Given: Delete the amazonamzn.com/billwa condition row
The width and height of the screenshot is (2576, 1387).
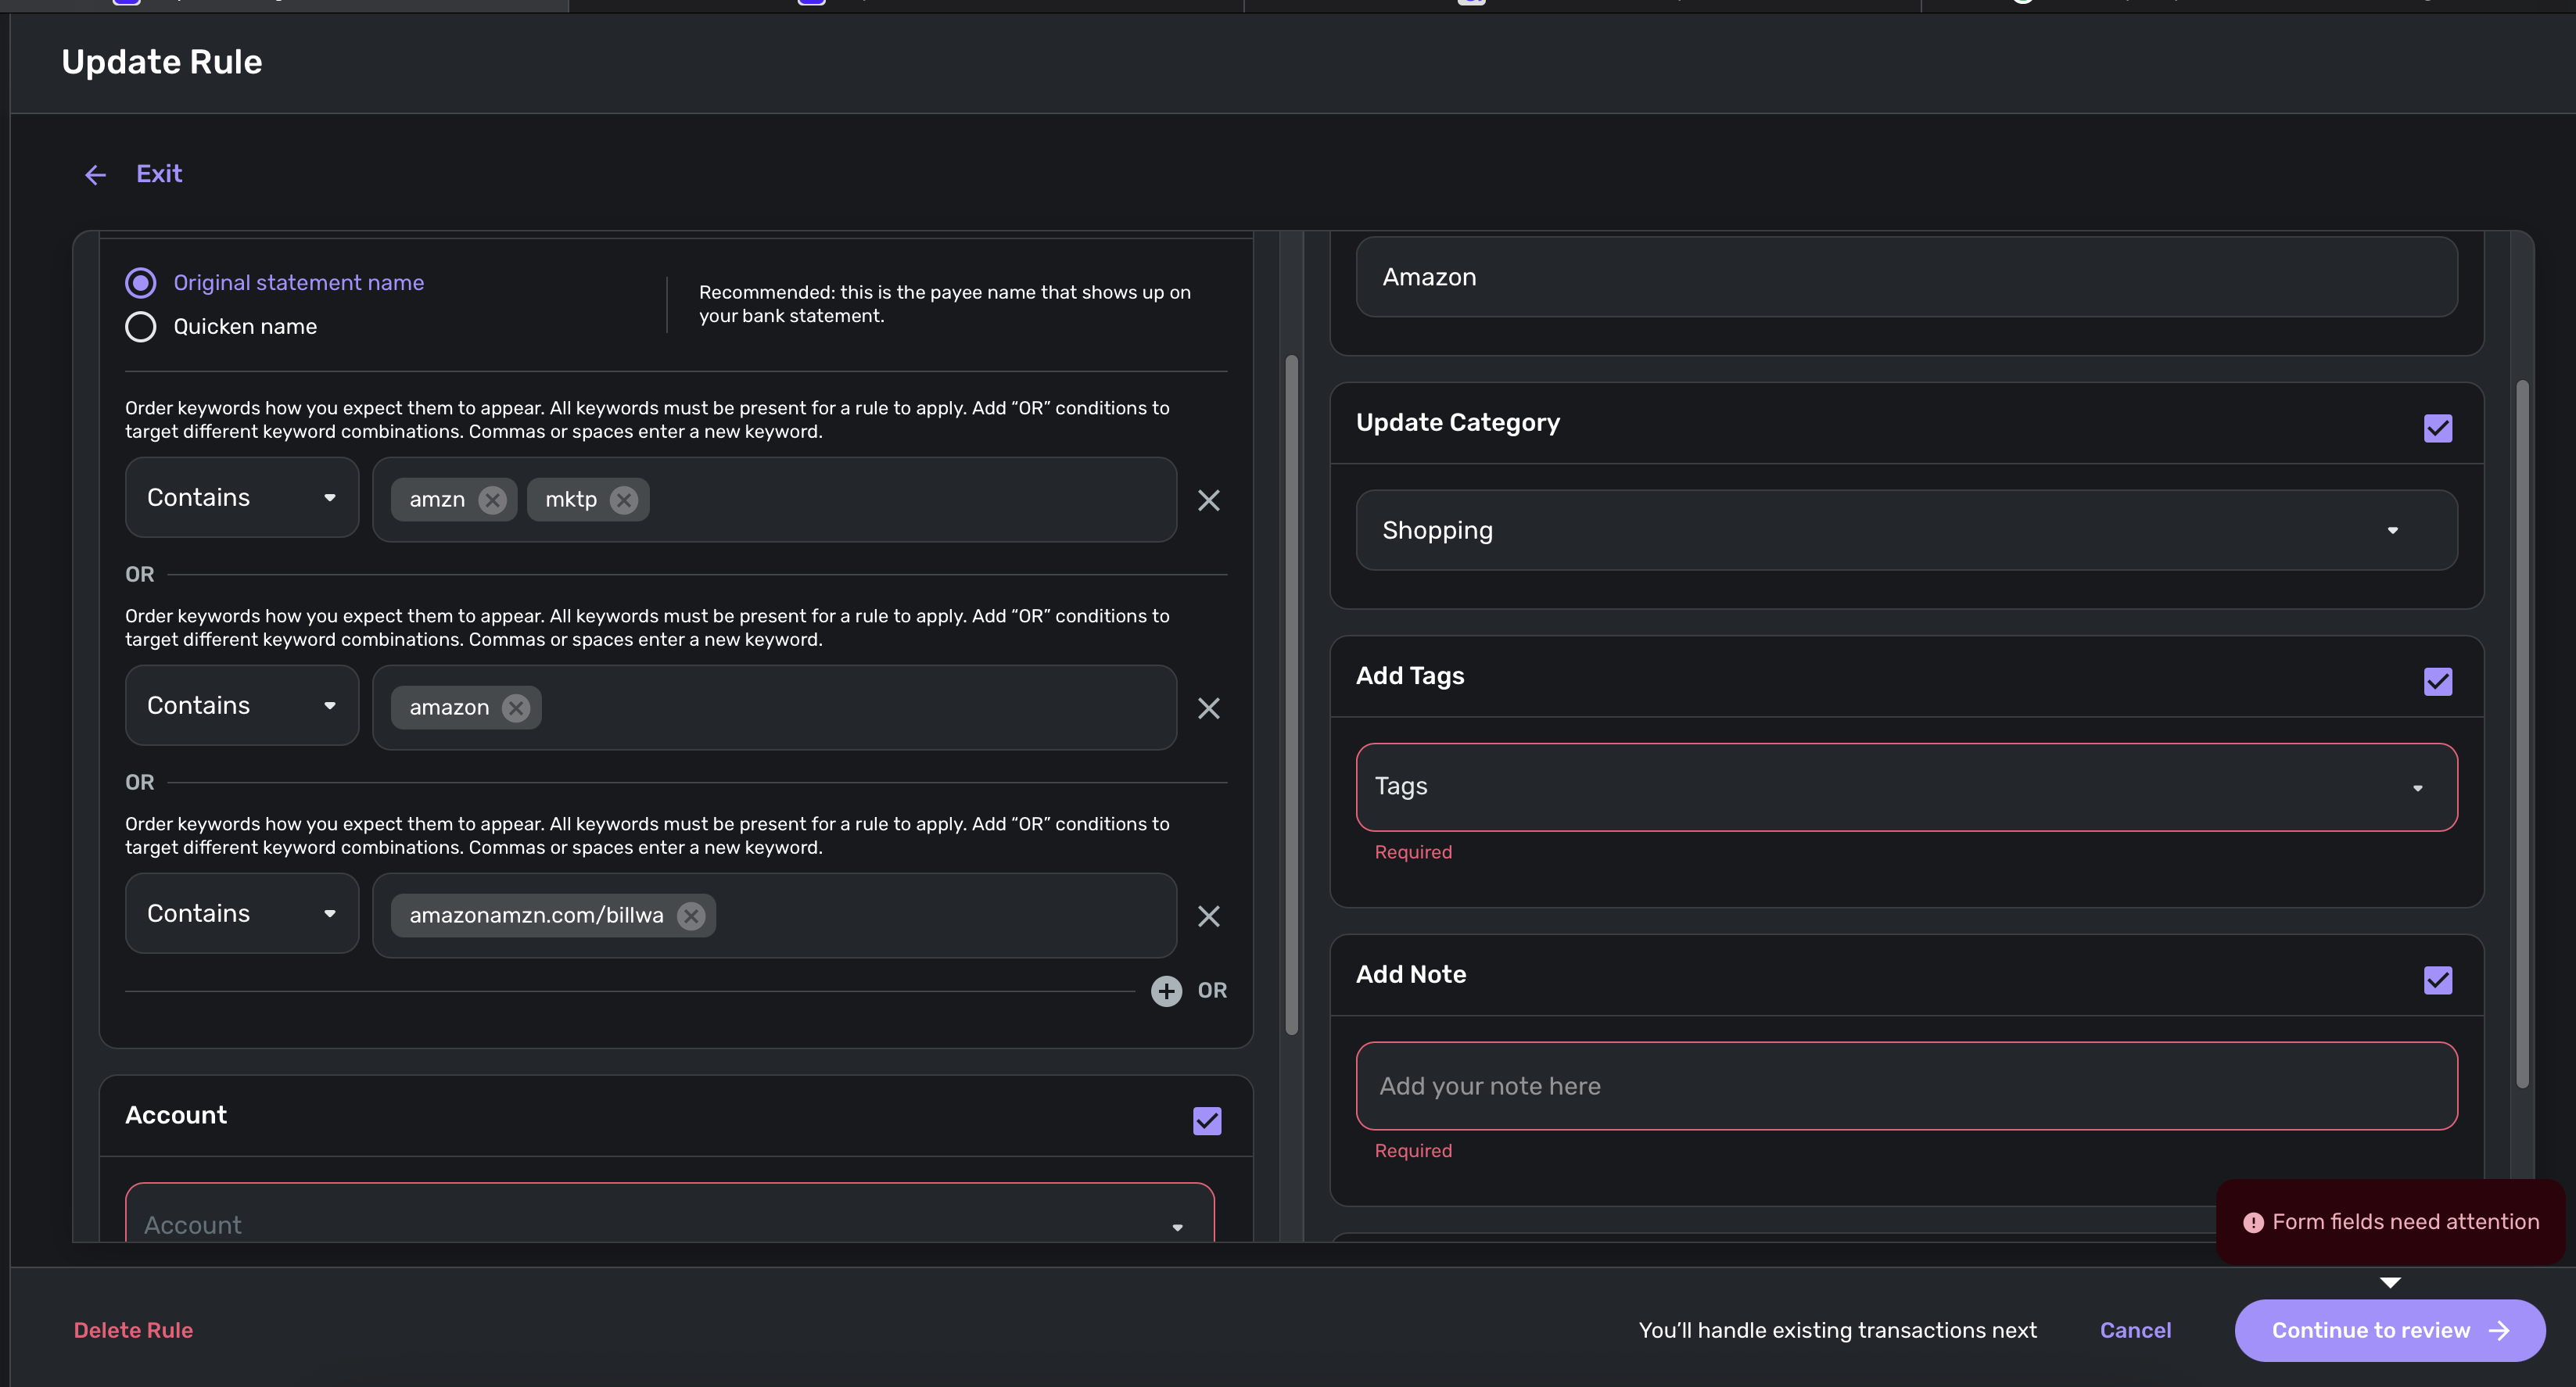Looking at the screenshot, I should click(x=1208, y=916).
